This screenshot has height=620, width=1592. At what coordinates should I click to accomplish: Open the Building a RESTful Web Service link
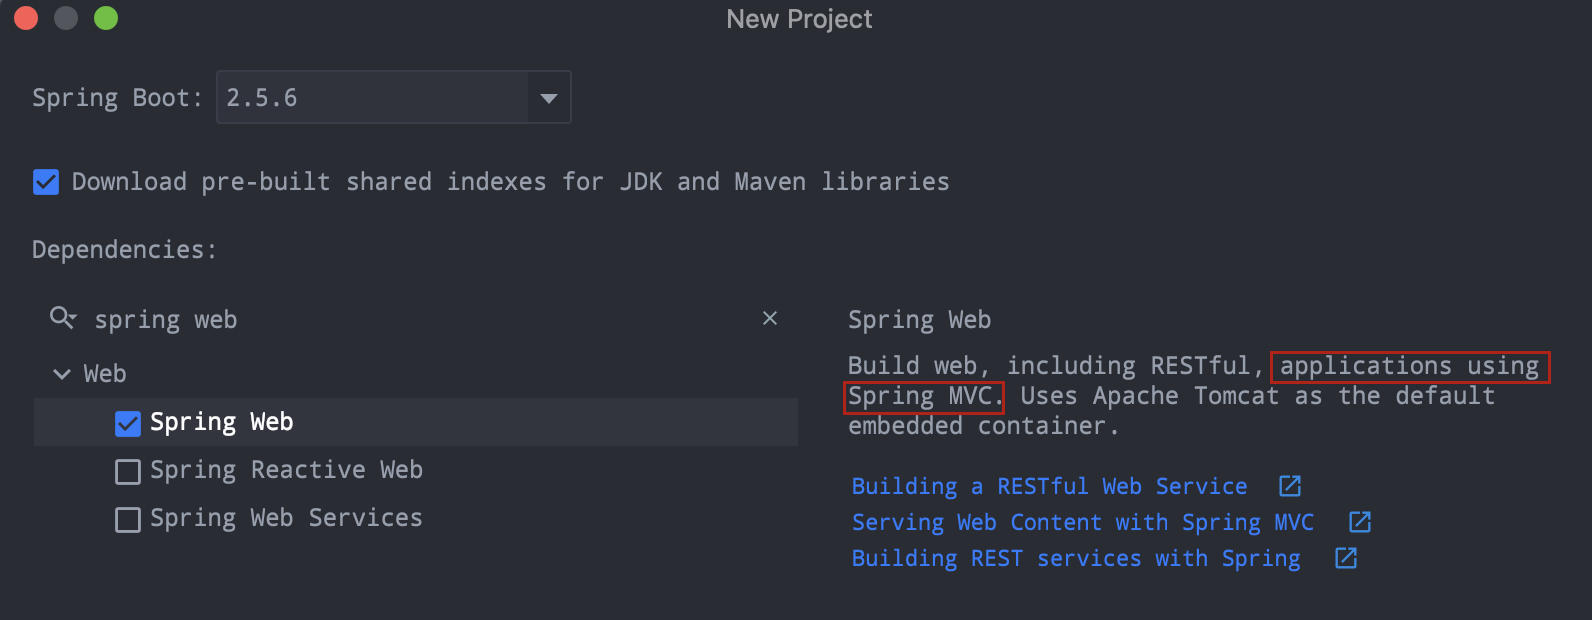pos(1048,486)
